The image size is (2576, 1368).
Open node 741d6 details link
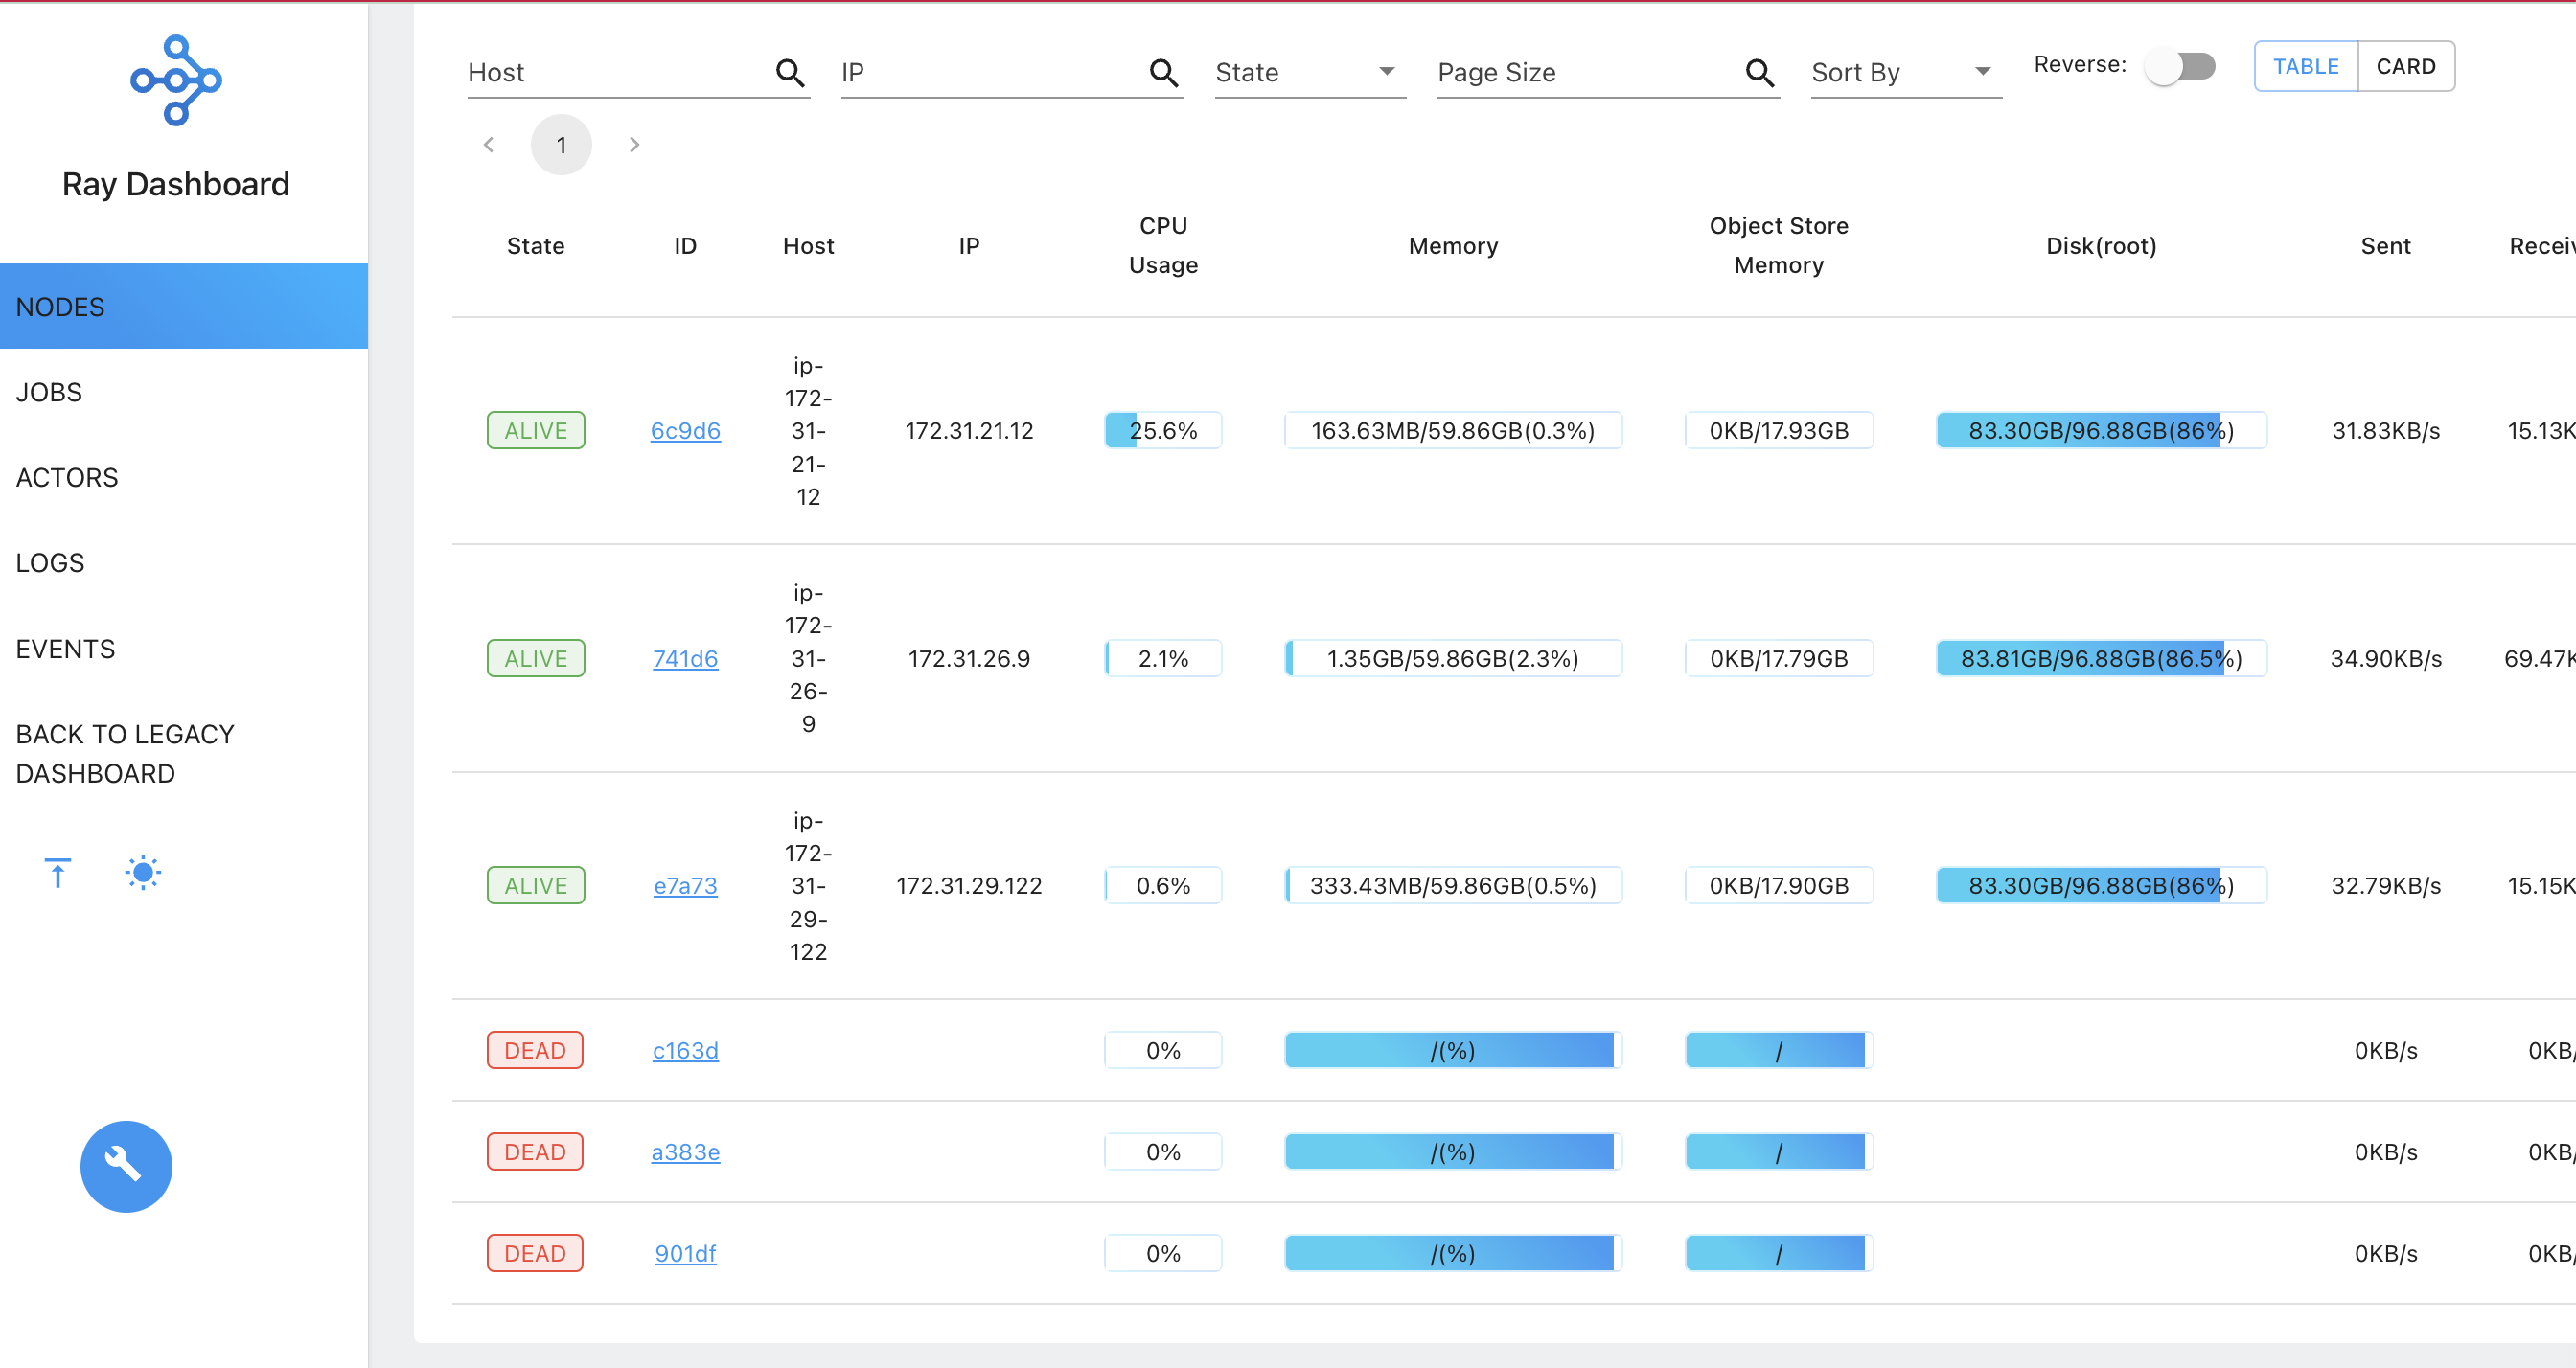click(x=685, y=658)
